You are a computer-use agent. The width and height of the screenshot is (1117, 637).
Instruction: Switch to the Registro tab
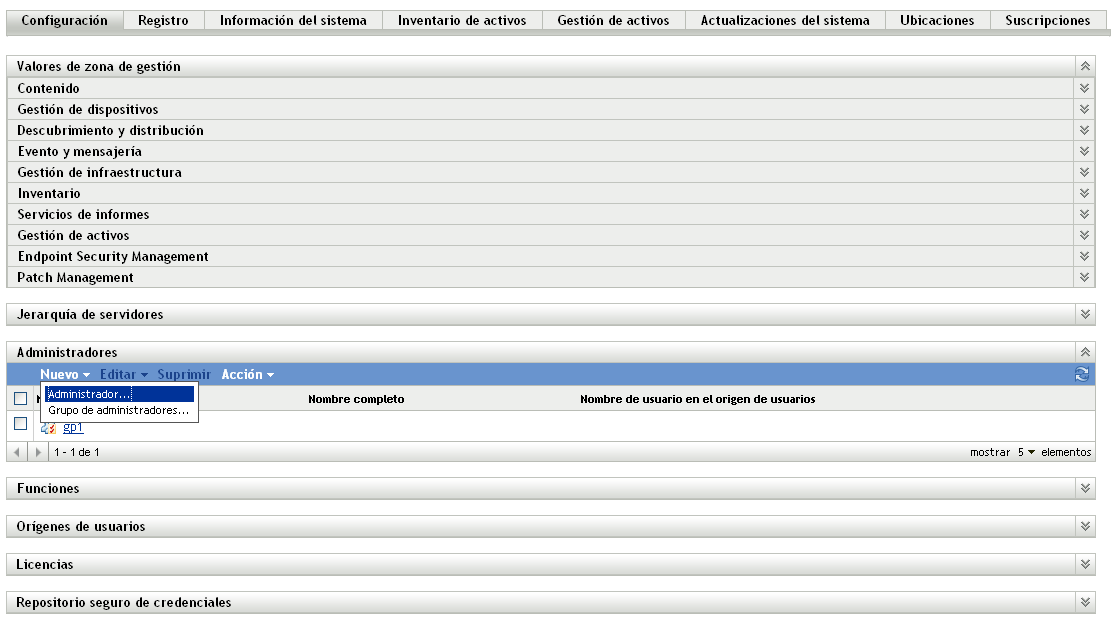[x=164, y=21]
